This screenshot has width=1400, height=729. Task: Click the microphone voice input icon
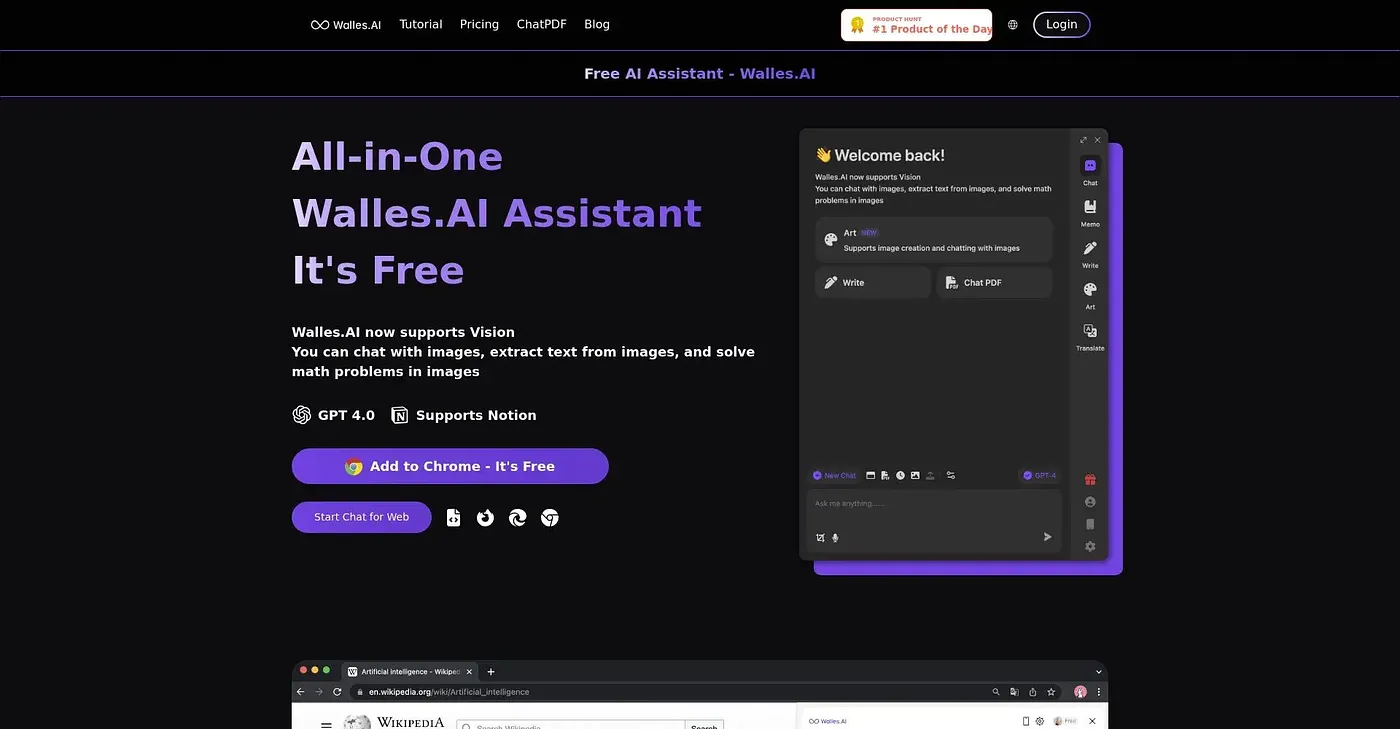[x=835, y=537]
